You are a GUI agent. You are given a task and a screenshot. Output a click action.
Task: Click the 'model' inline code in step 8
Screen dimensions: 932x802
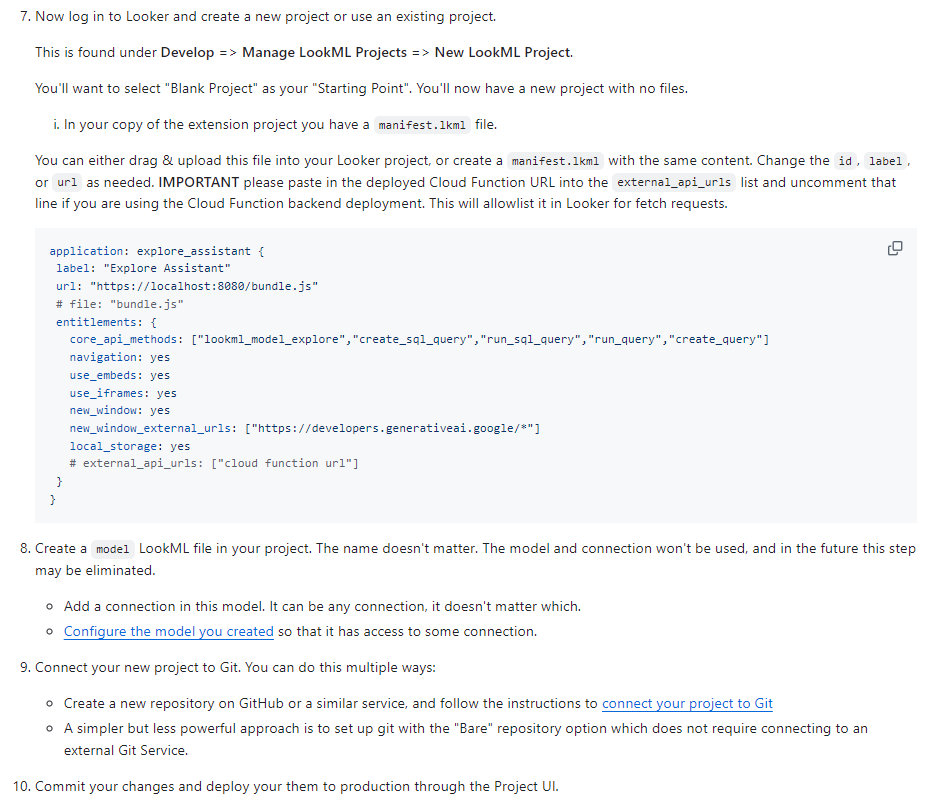pyautogui.click(x=112, y=549)
